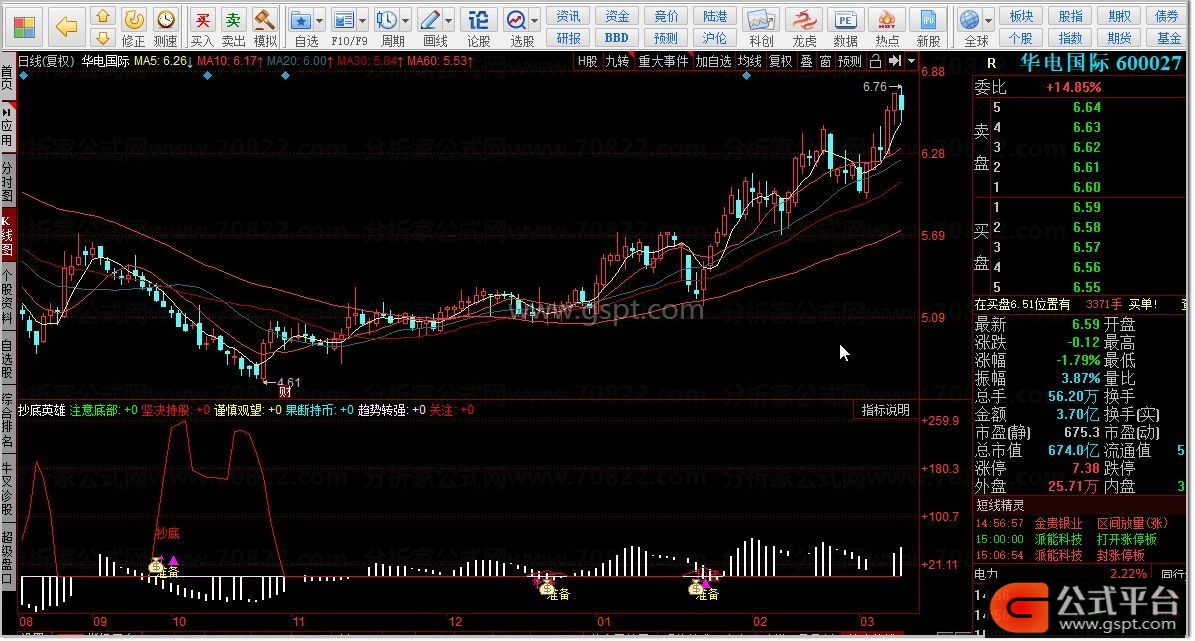This screenshot has width=1195, height=641.
Task: Open the 日线(复权) period selector
Action: 46,61
